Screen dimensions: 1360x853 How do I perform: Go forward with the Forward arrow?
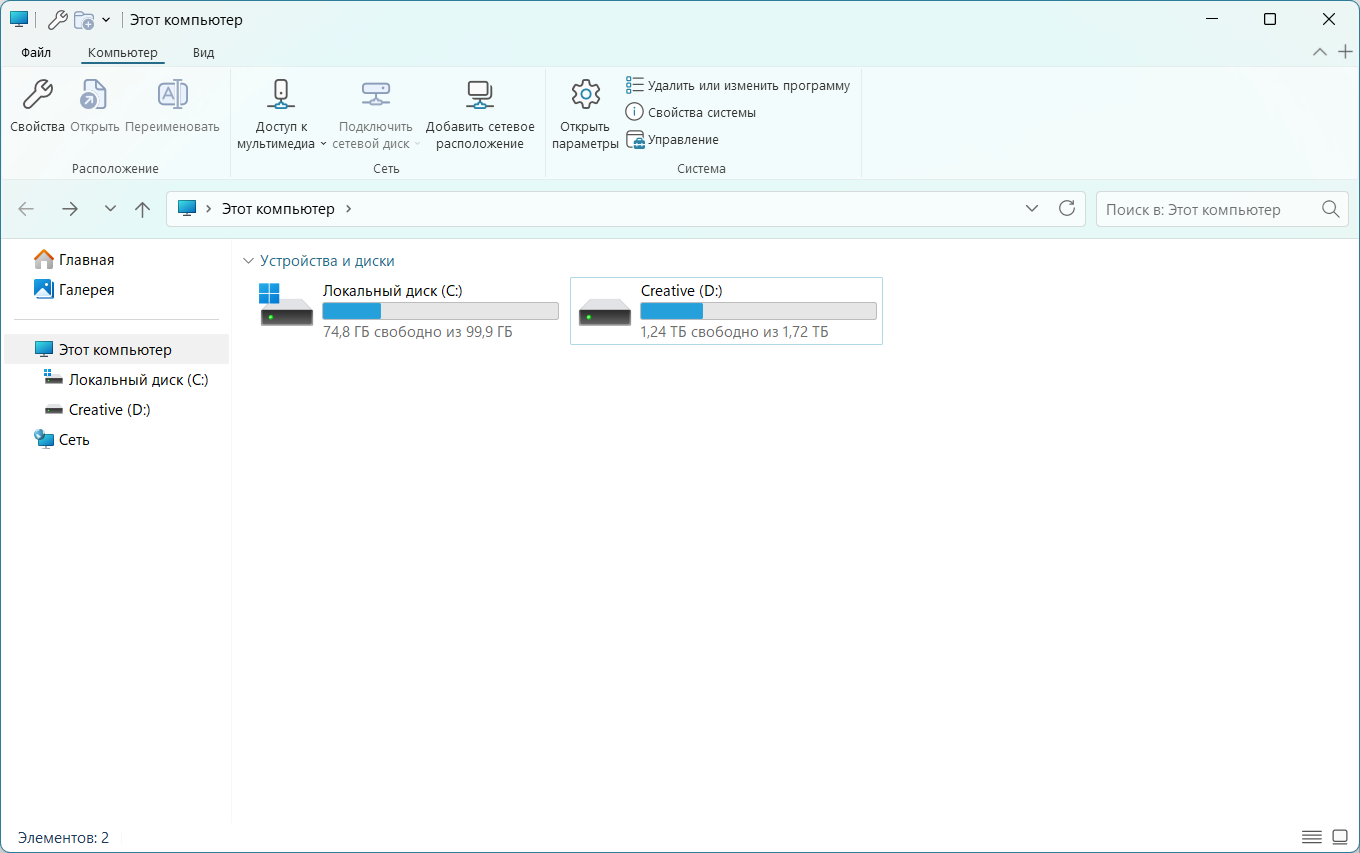[x=69, y=209]
